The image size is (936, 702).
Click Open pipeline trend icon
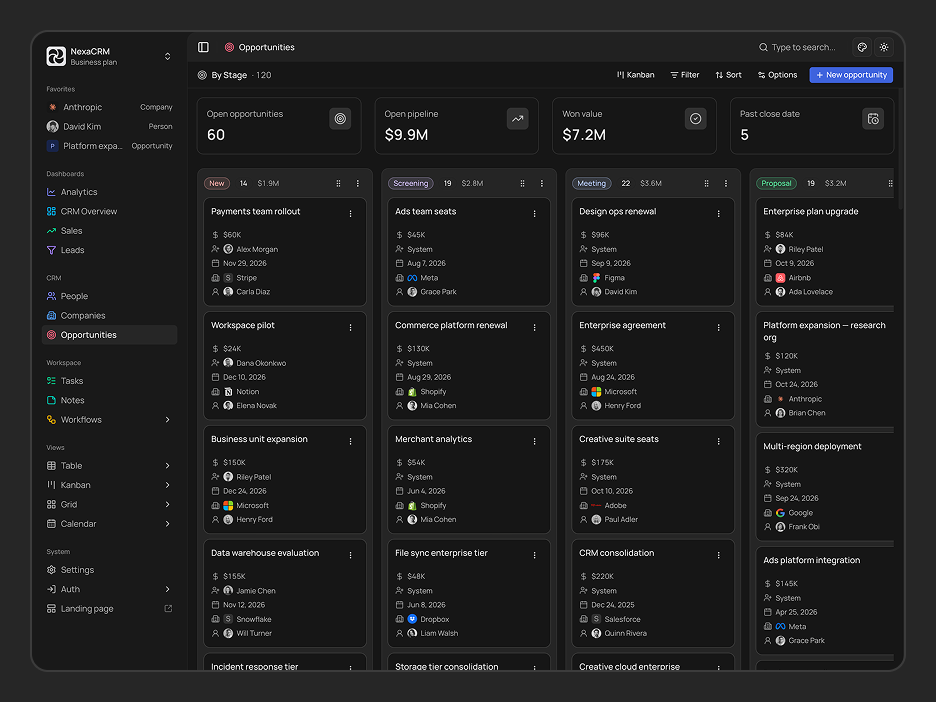click(518, 119)
